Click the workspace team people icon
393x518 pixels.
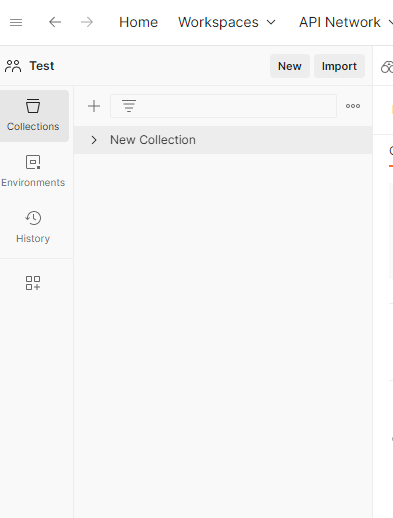[13, 66]
